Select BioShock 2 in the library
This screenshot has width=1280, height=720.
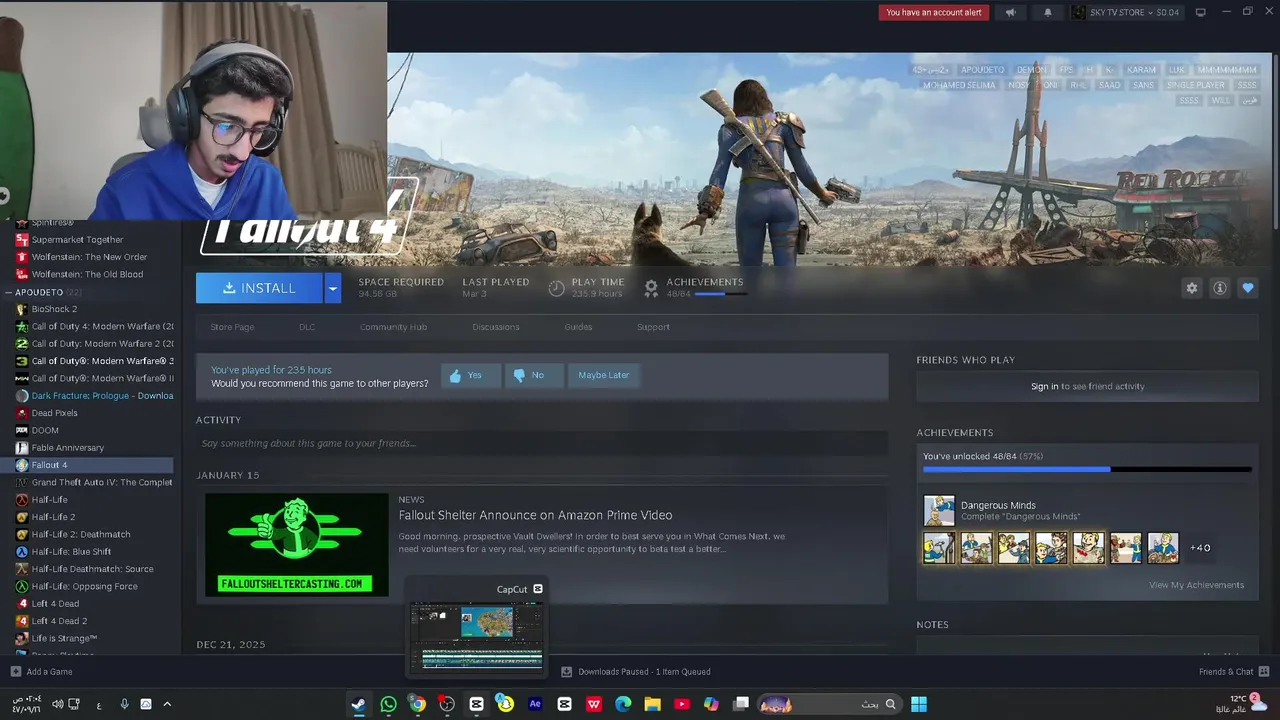pyautogui.click(x=54, y=309)
